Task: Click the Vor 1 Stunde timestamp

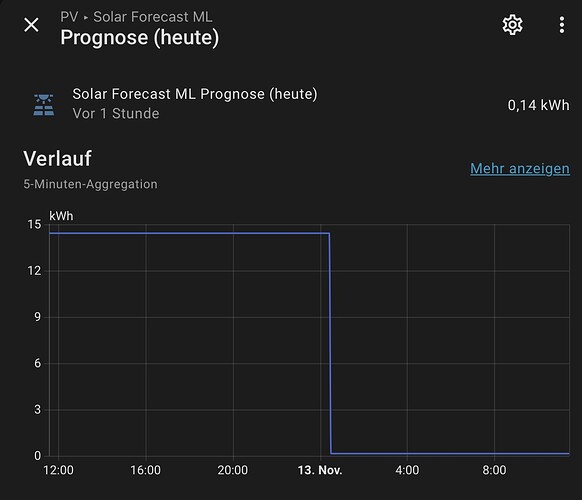Action: (116, 114)
